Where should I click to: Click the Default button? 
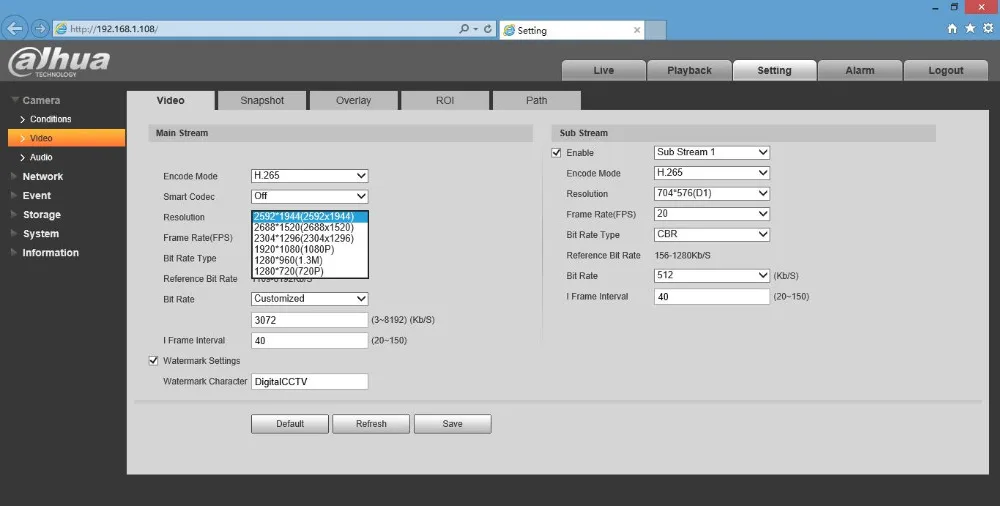290,424
